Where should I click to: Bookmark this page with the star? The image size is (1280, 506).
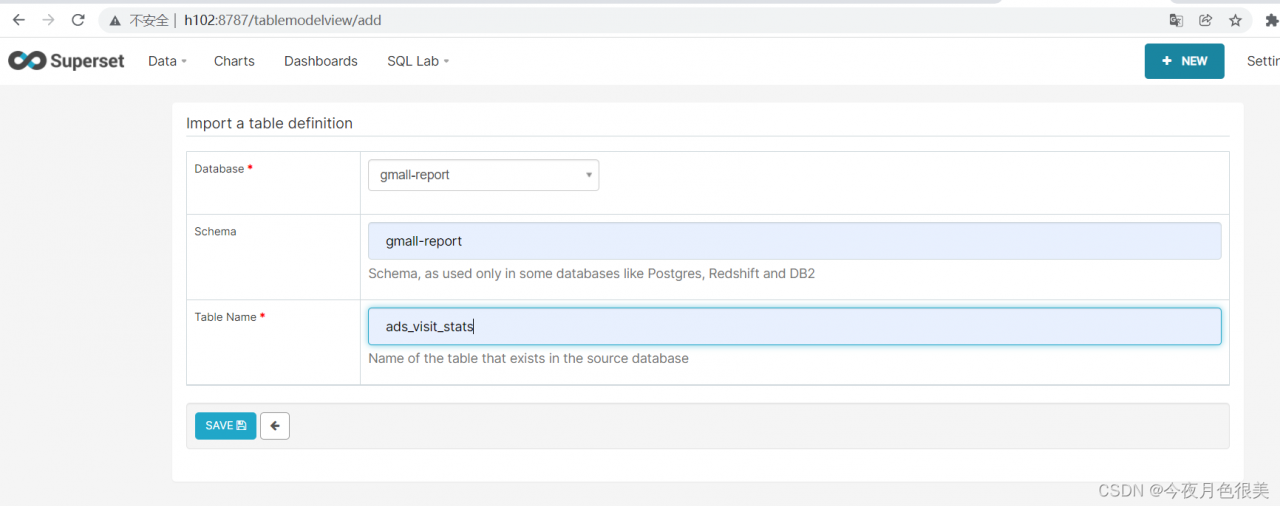[1235, 20]
